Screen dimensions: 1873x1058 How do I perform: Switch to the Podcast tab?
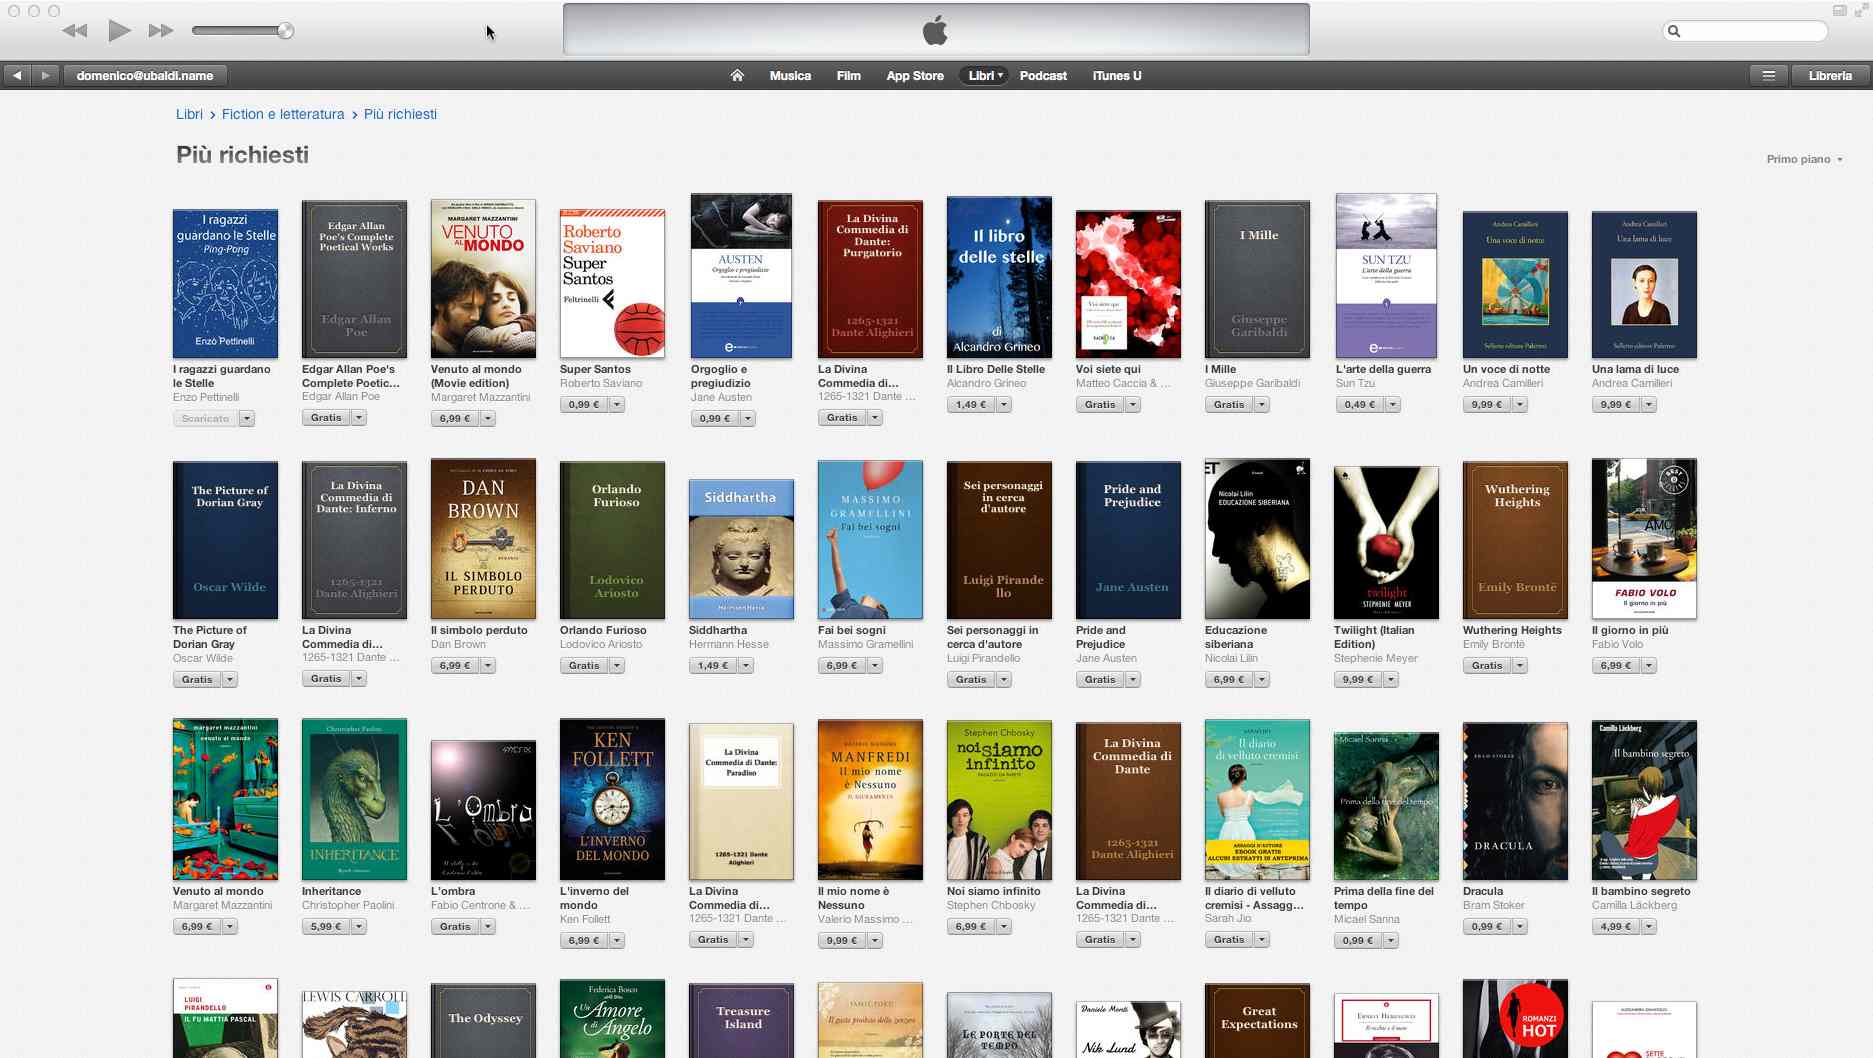point(1043,75)
